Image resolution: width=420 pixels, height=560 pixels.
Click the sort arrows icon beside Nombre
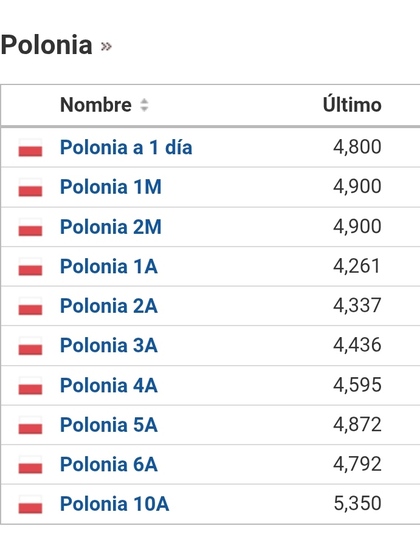(x=144, y=105)
